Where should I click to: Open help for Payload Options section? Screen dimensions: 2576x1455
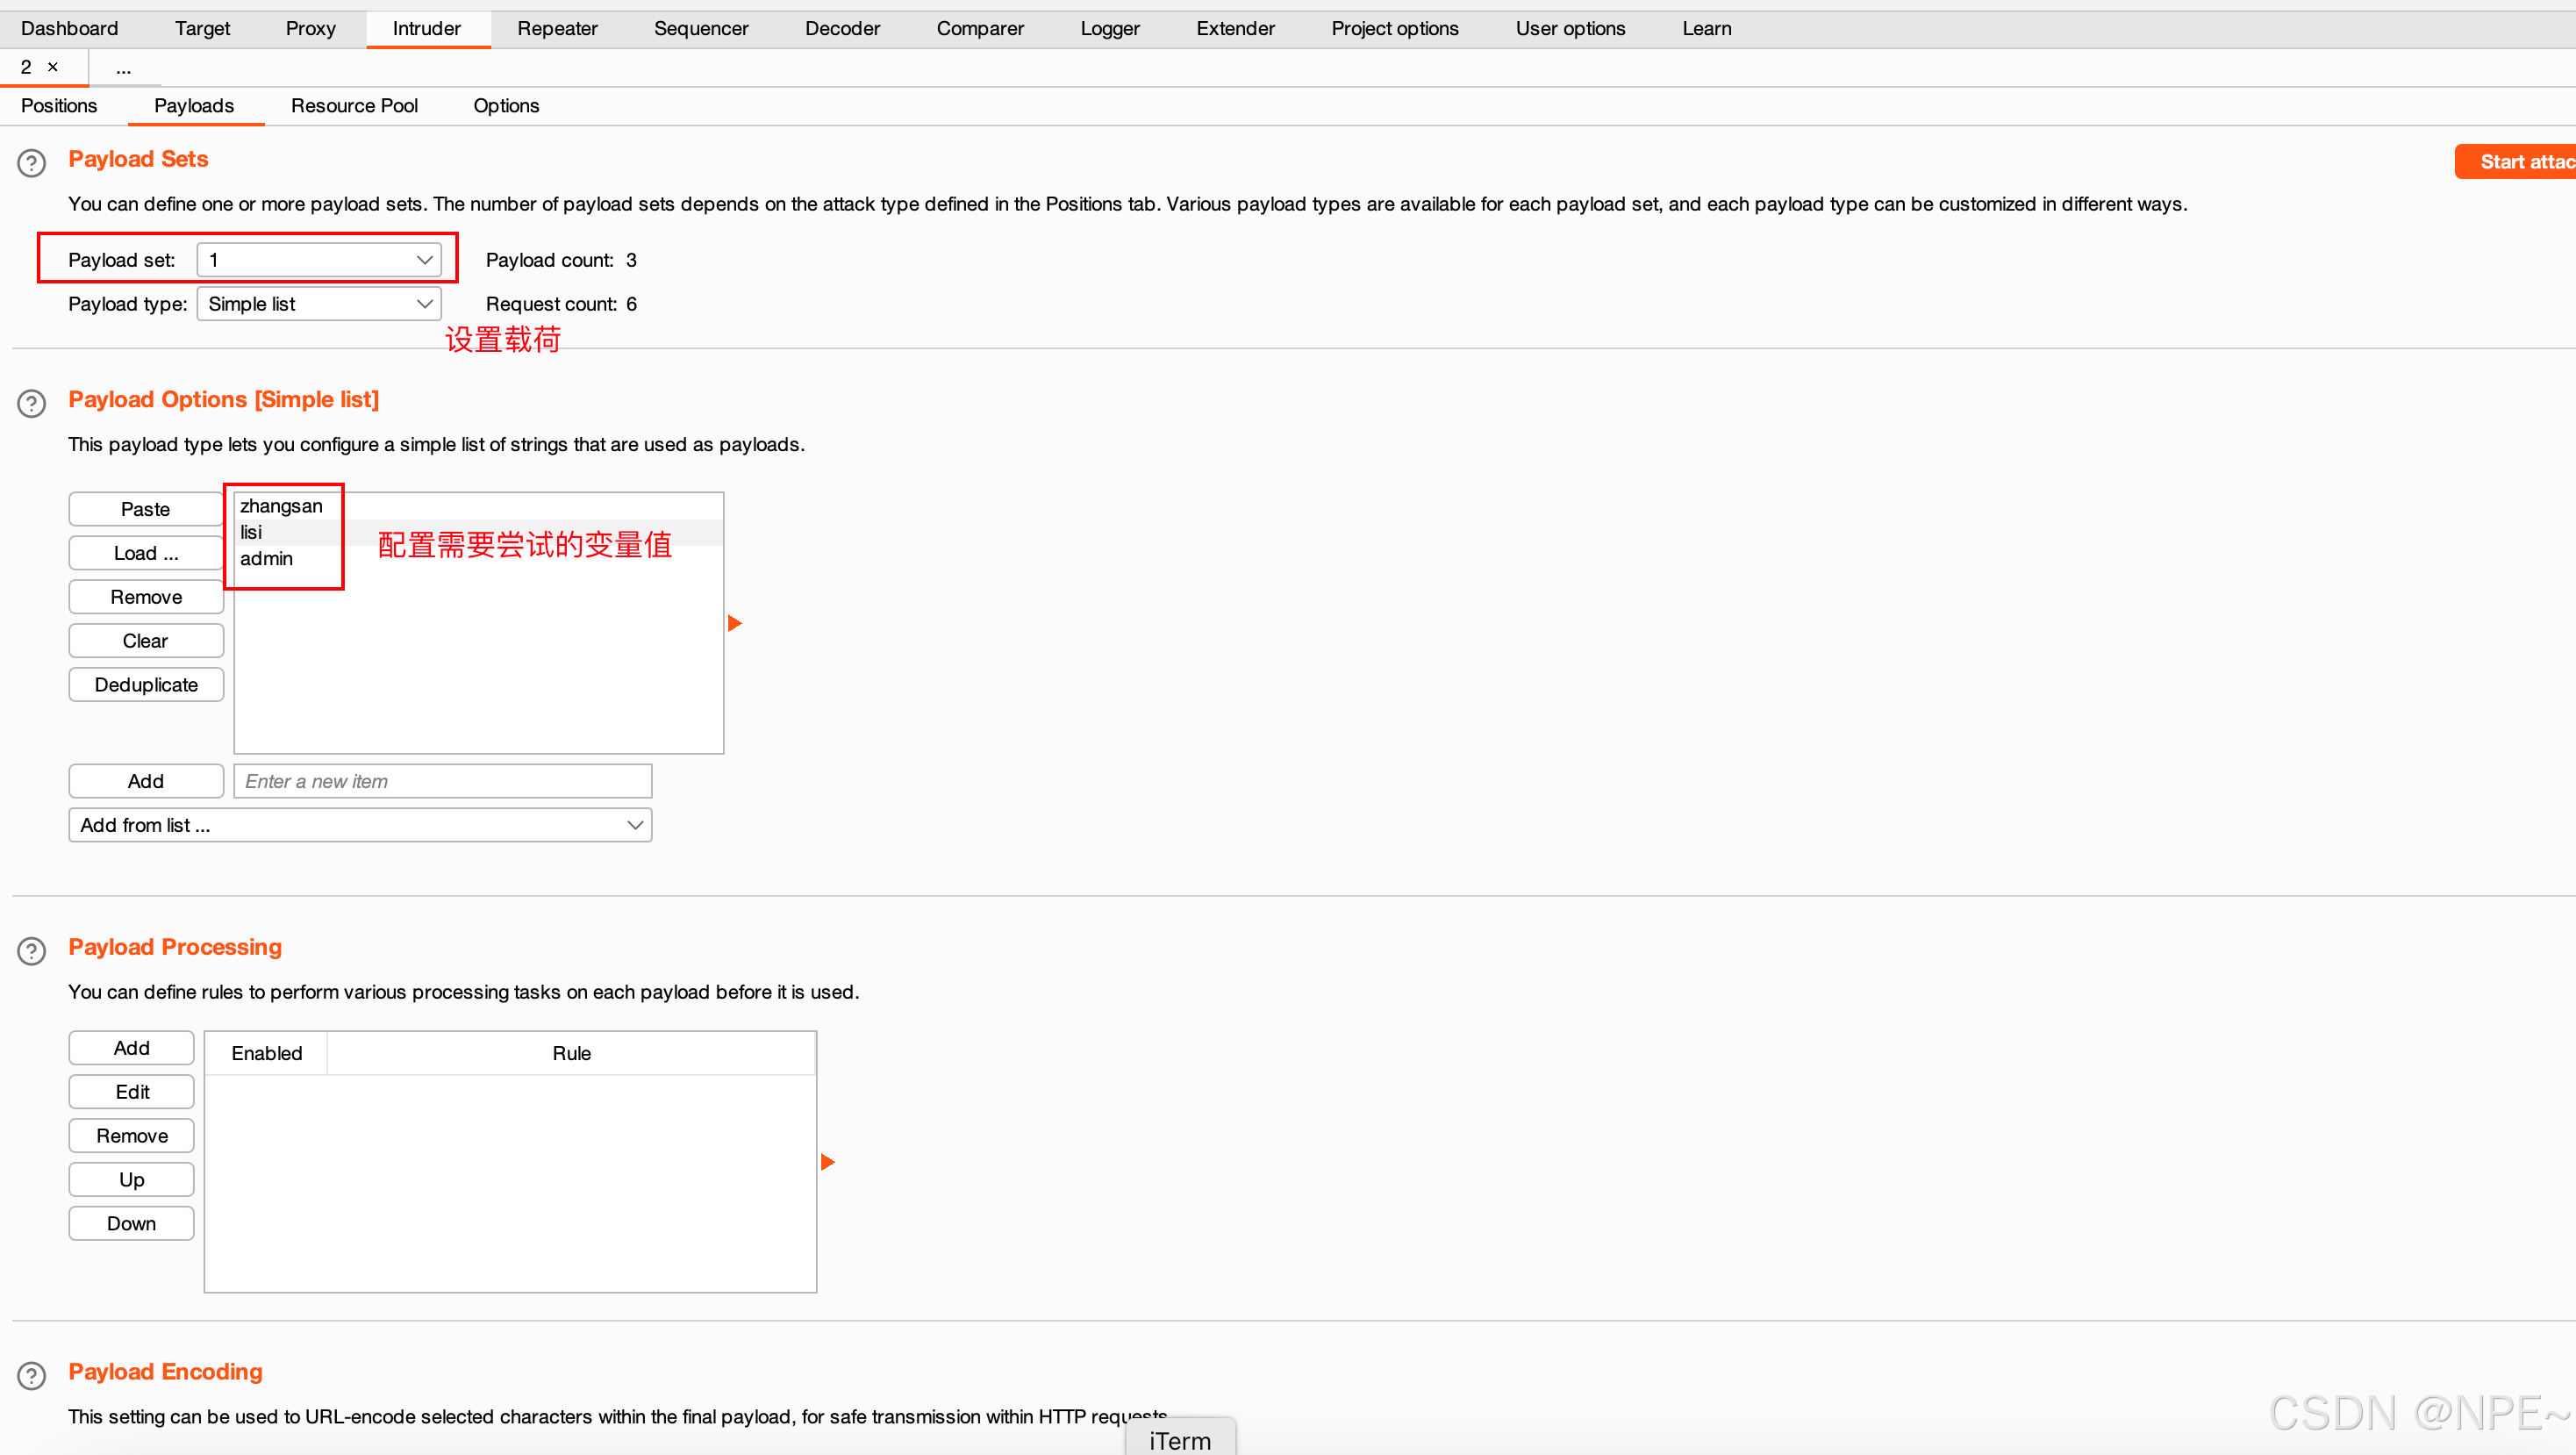tap(32, 403)
